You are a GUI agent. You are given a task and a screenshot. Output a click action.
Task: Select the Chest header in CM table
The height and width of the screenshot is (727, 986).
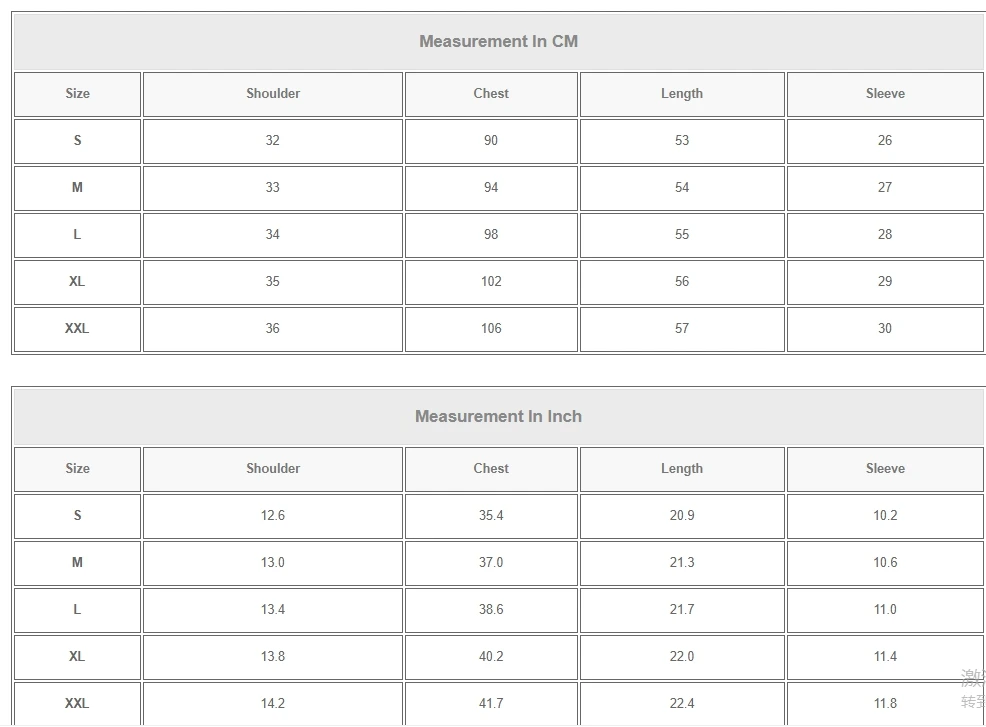tap(491, 93)
